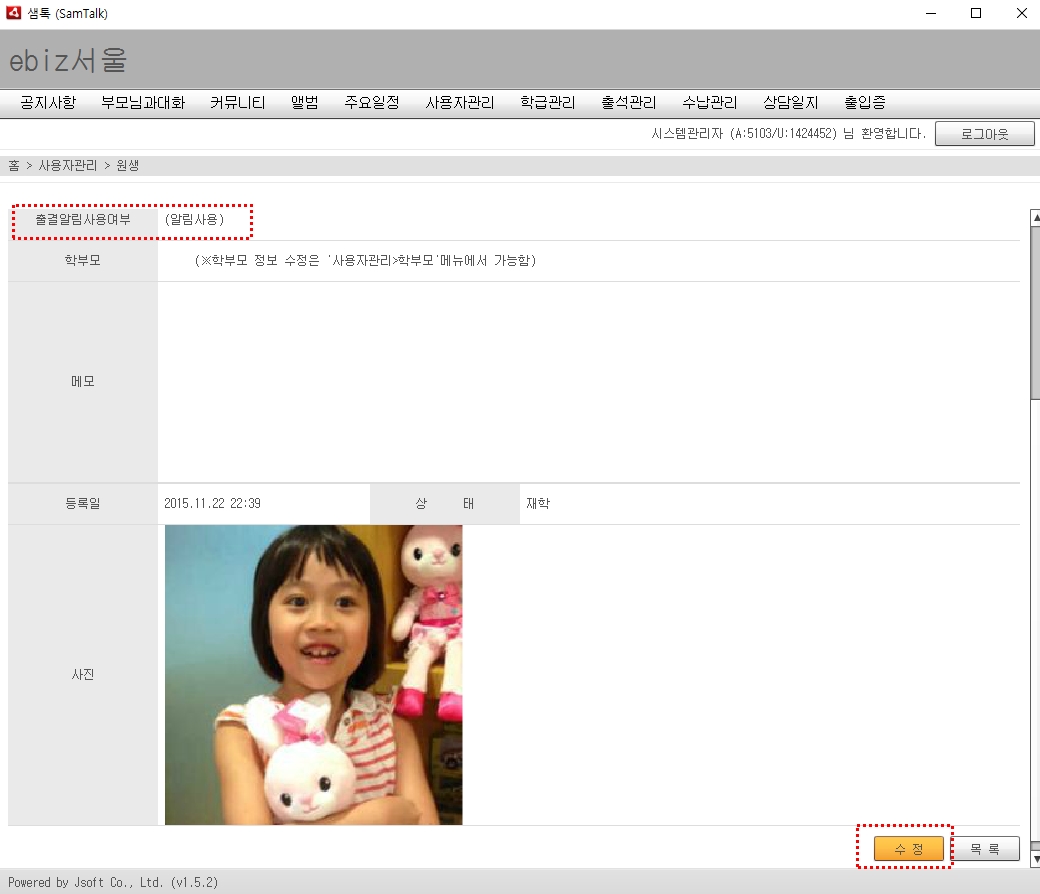1040x894 pixels.
Task: Maximize the SamTalk window
Action: click(976, 13)
